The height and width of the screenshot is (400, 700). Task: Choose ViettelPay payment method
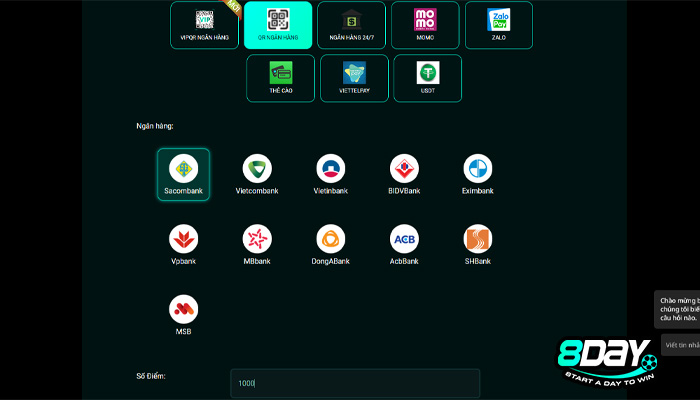click(x=354, y=78)
